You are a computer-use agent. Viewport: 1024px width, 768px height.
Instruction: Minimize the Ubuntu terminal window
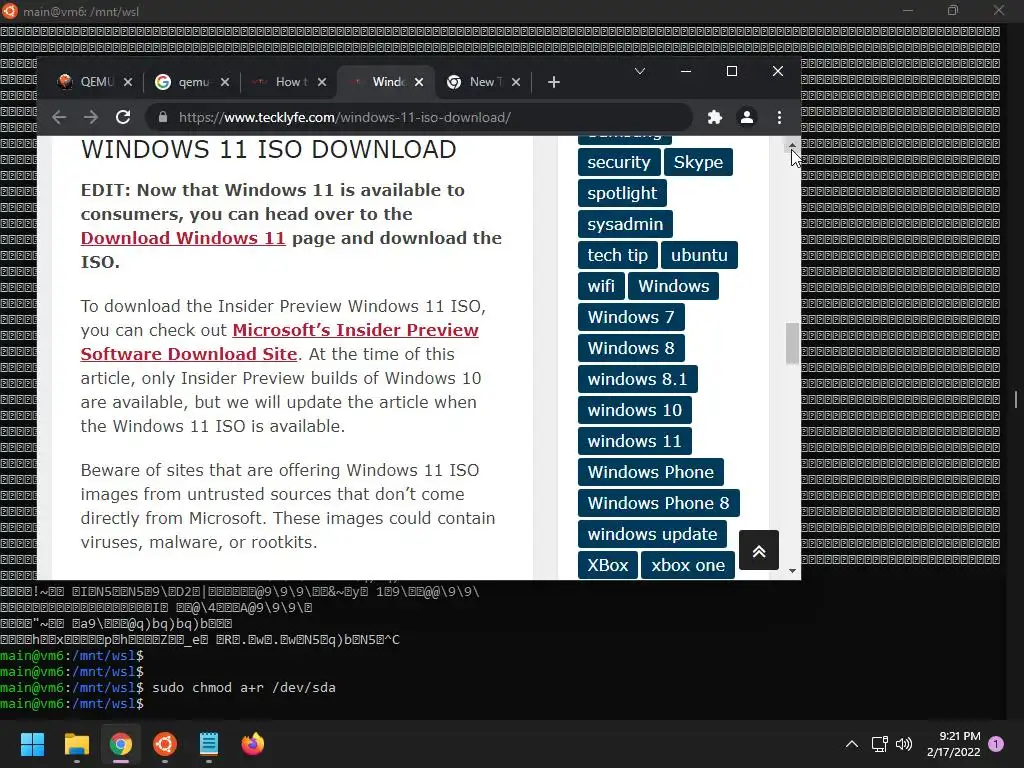(x=908, y=10)
